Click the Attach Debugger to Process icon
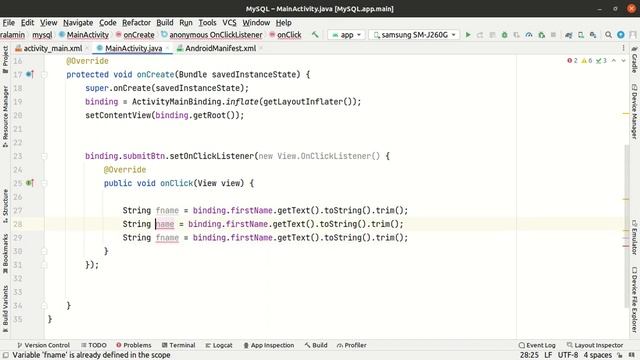This screenshot has width=640, height=360. coord(541,35)
